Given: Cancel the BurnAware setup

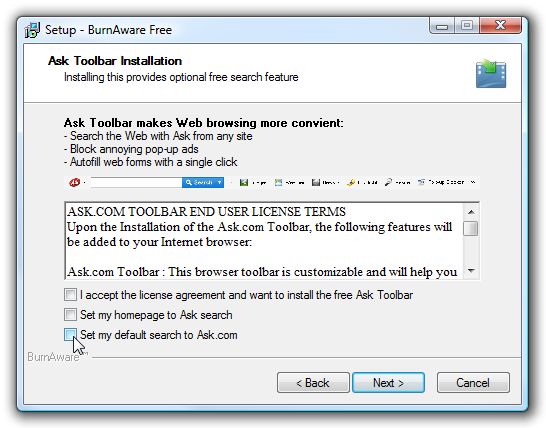Looking at the screenshot, I should pos(473,383).
